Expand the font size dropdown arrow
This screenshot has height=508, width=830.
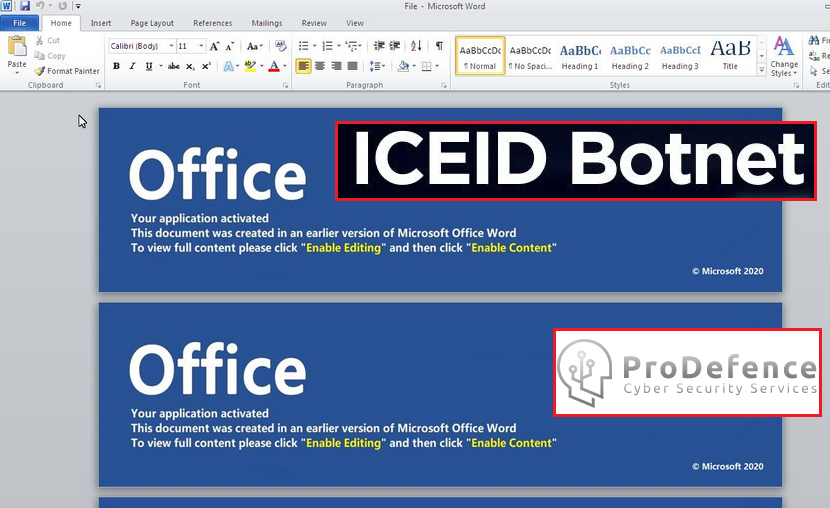tap(201, 46)
